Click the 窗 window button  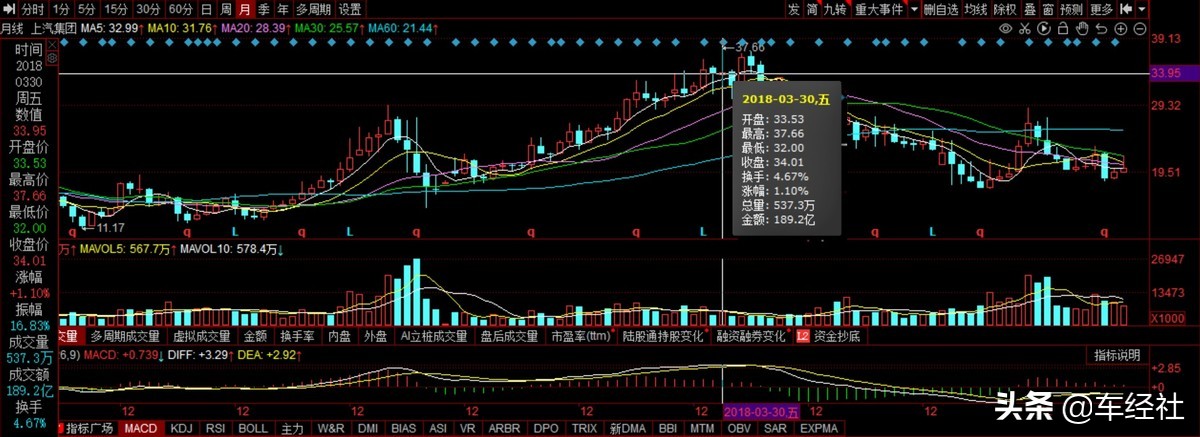[x=1048, y=9]
